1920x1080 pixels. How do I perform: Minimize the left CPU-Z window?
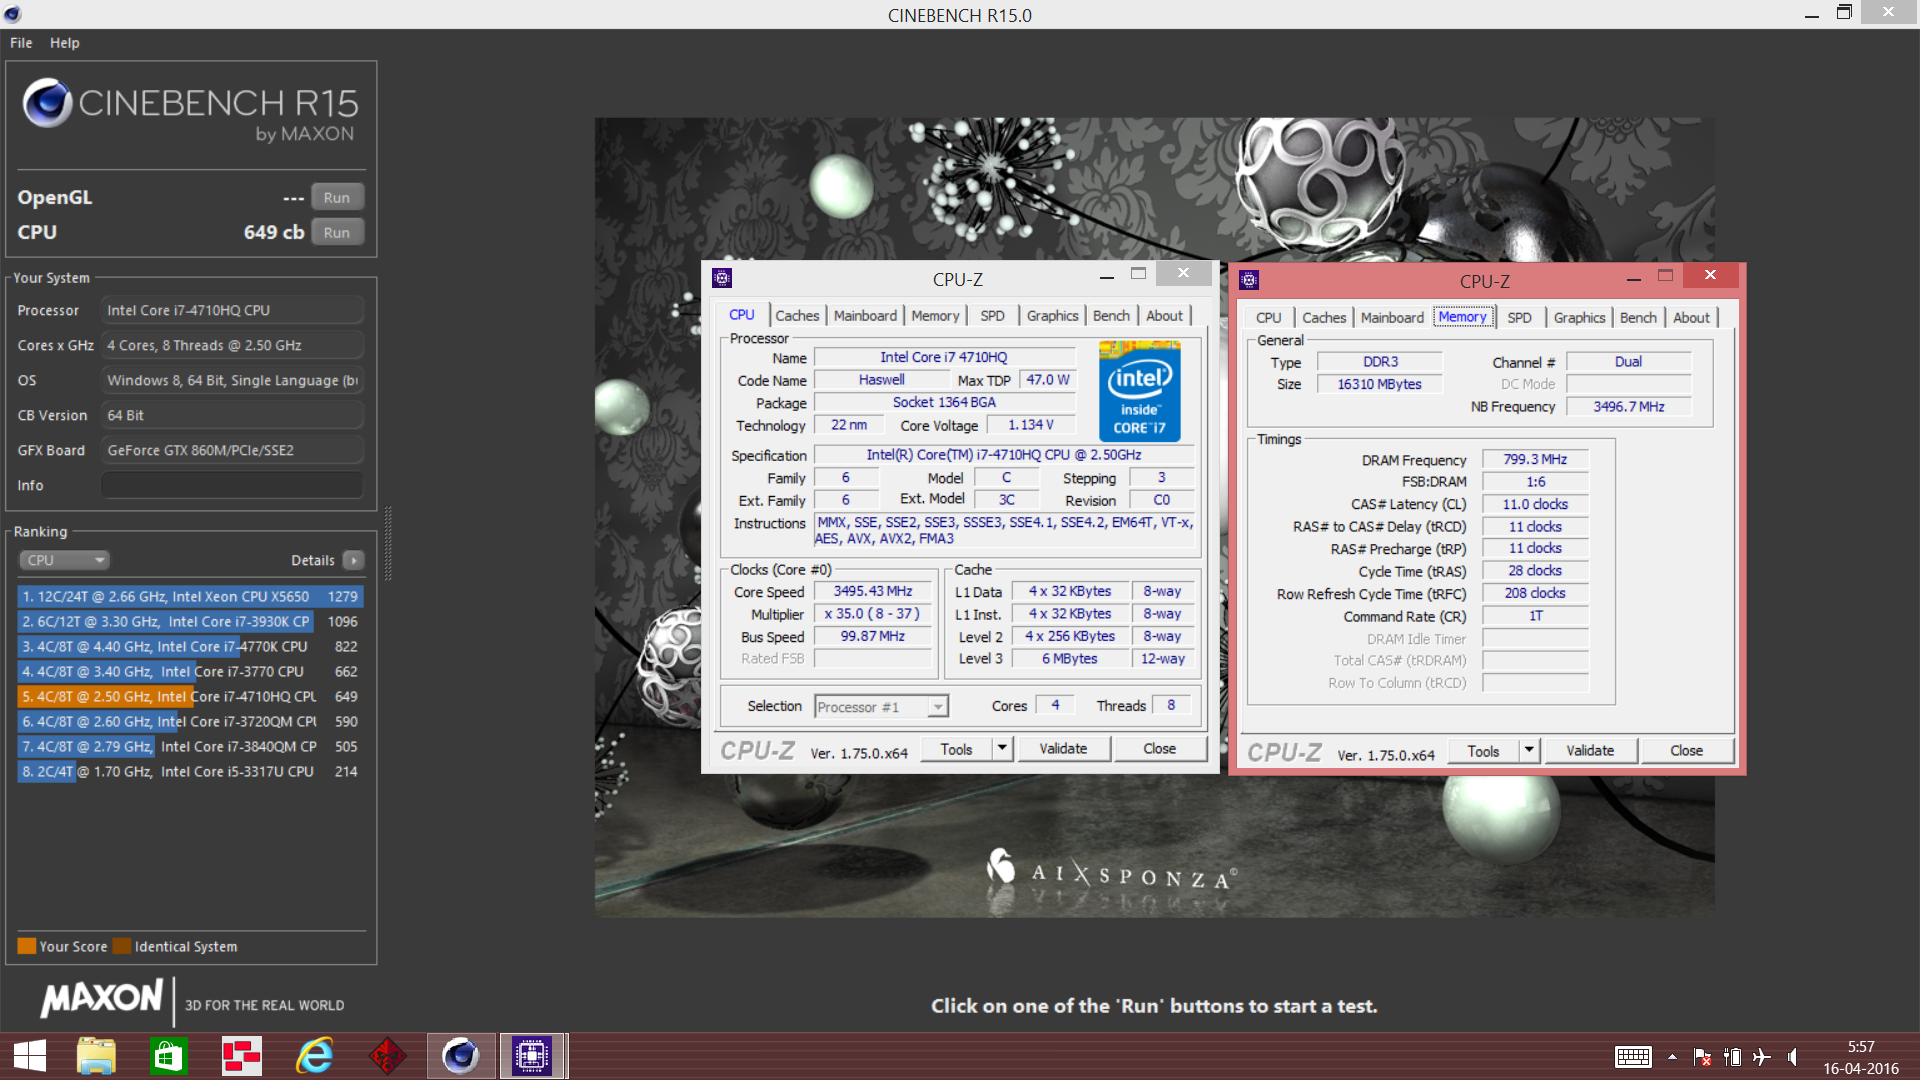(x=1106, y=275)
